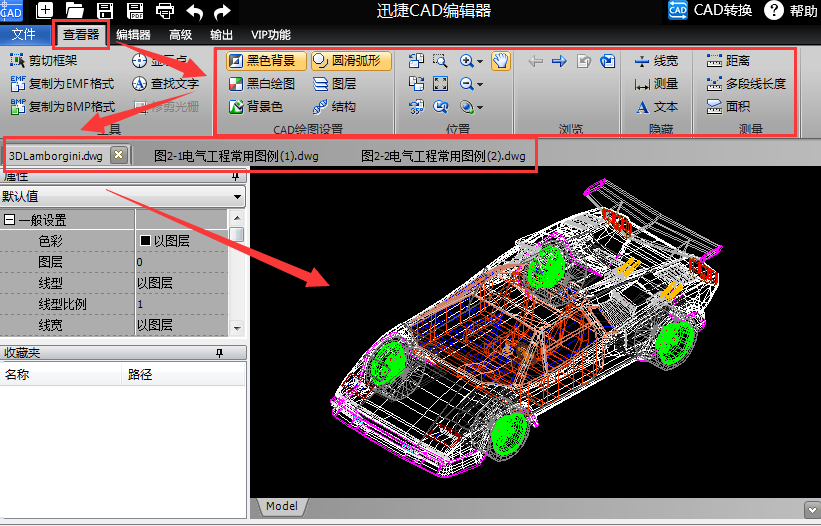Click the properties scrollbar up arrow
Image resolution: width=821 pixels, height=526 pixels.
pyautogui.click(x=237, y=218)
